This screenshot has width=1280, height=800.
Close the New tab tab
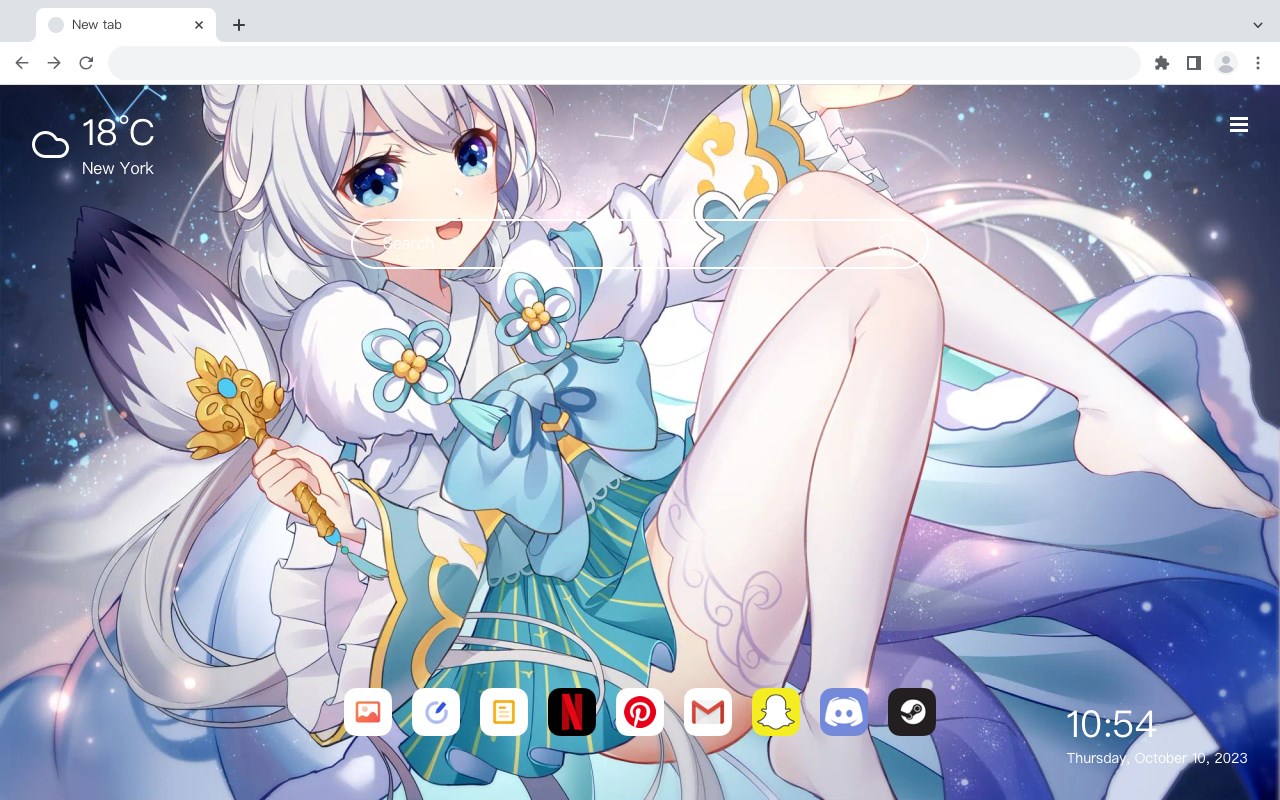point(199,25)
